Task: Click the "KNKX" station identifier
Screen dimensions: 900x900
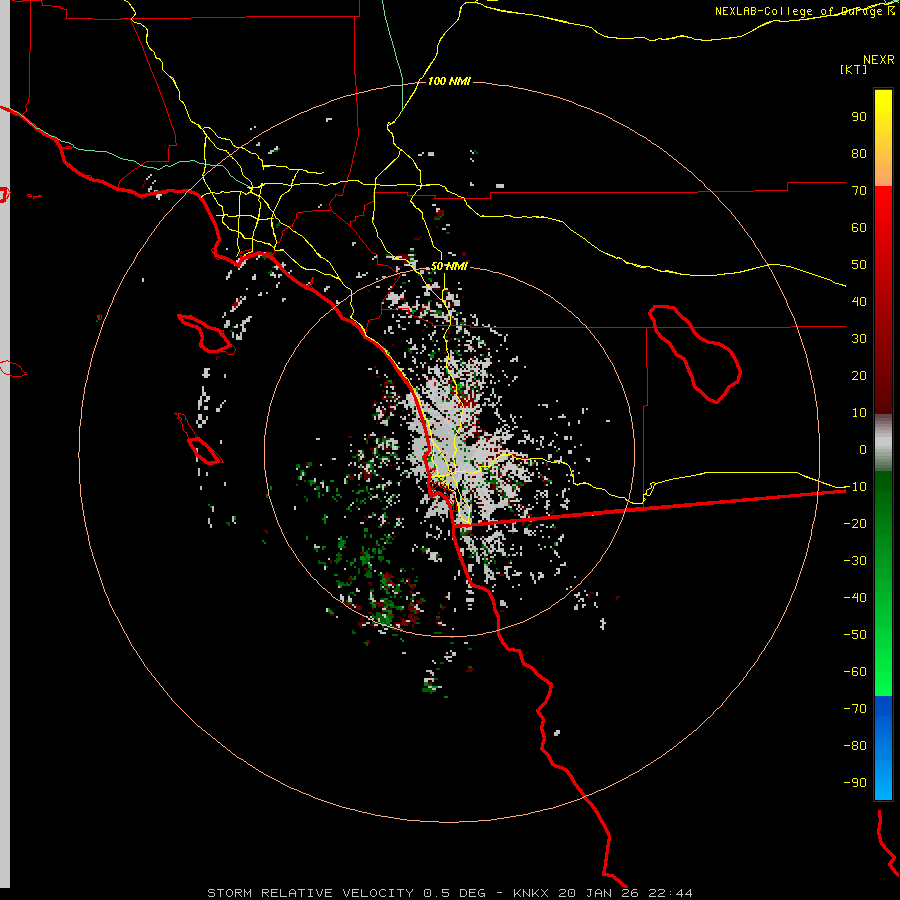Action: tap(530, 893)
